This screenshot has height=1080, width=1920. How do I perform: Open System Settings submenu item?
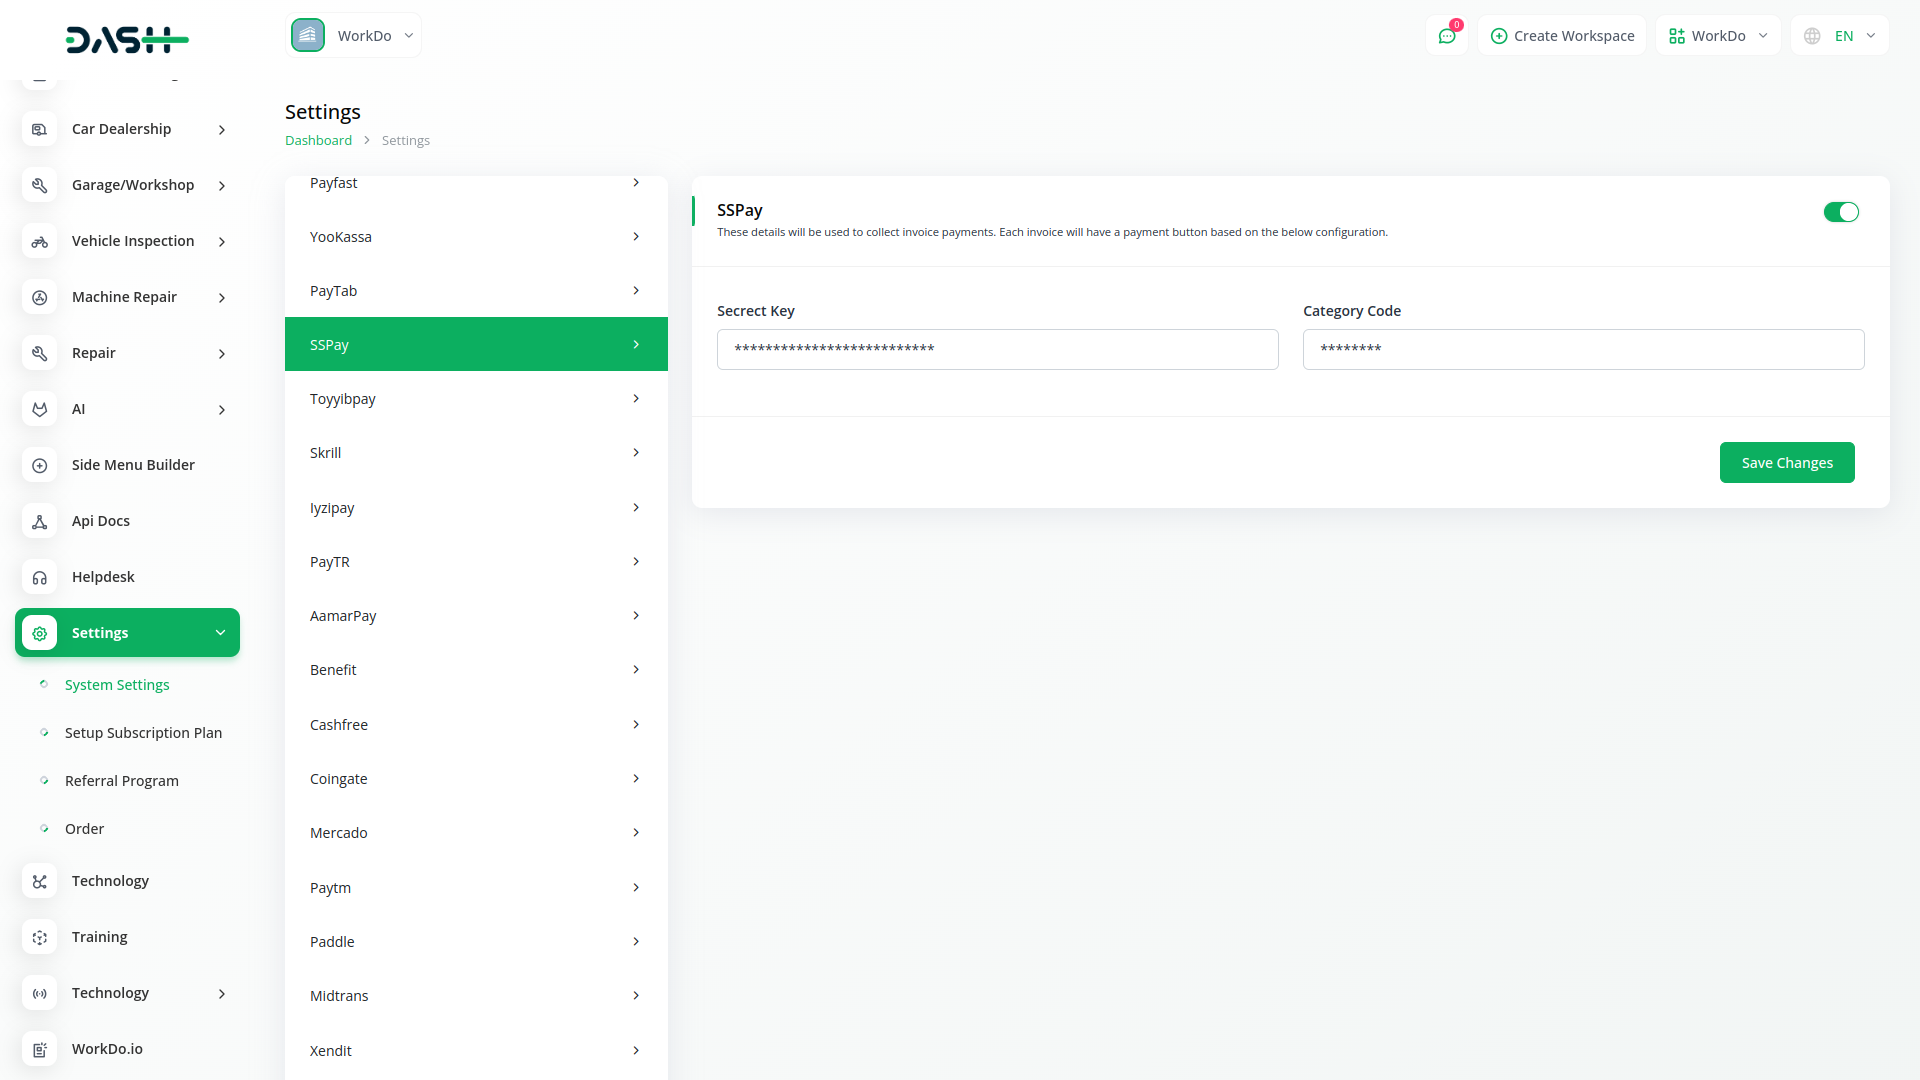tap(117, 685)
